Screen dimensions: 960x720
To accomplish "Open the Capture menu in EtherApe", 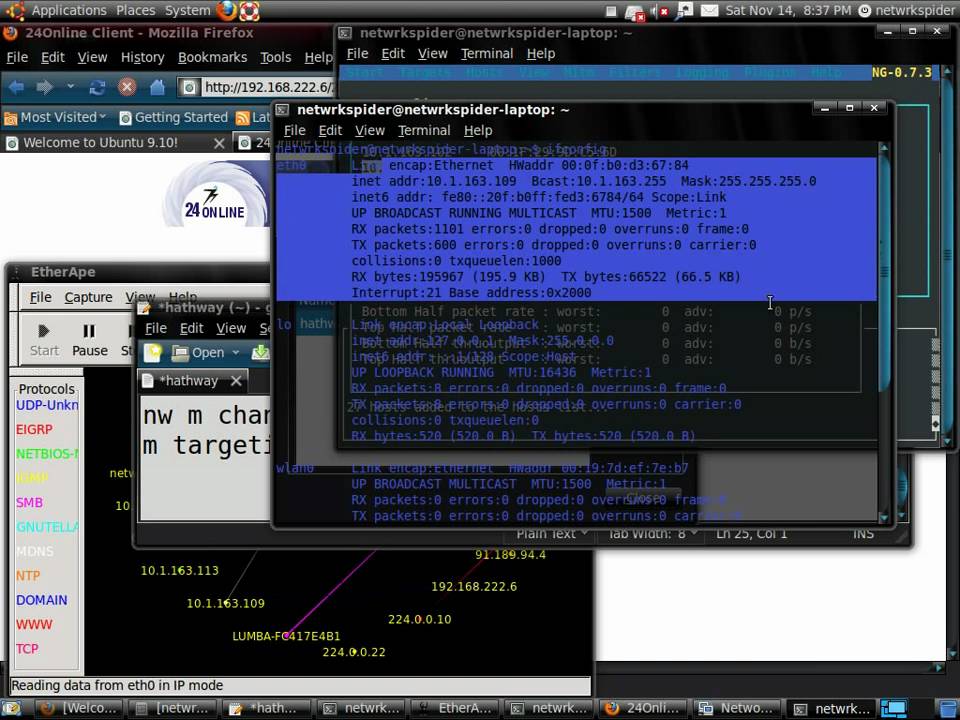I will coord(88,297).
